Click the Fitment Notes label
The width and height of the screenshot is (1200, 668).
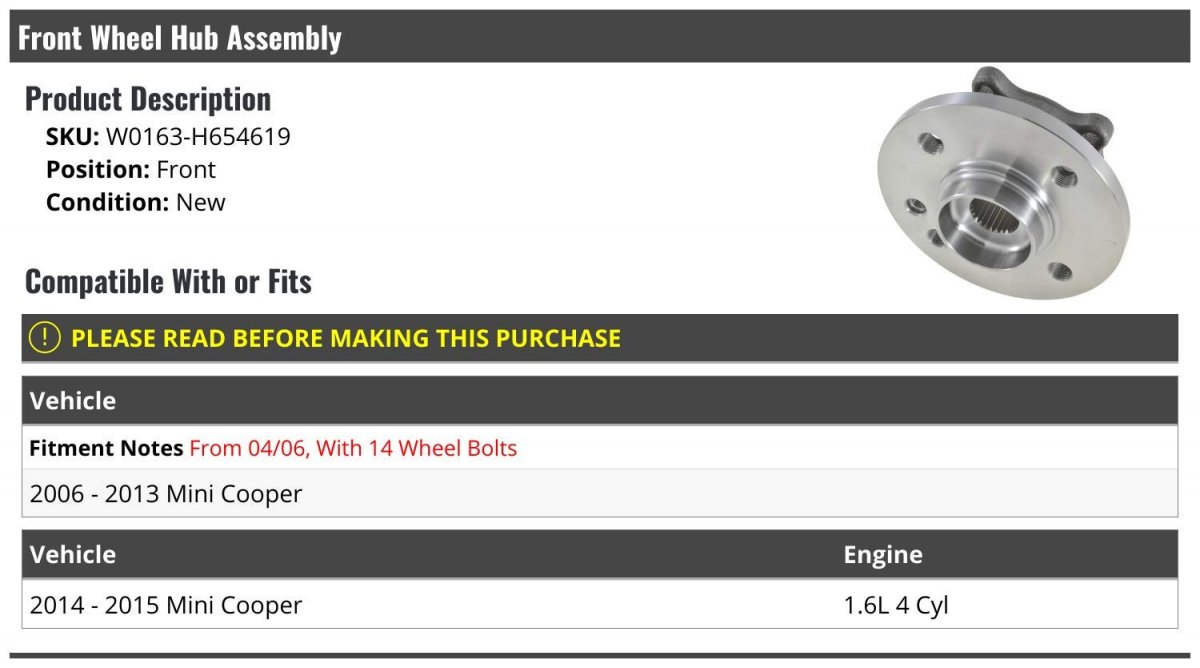(106, 448)
